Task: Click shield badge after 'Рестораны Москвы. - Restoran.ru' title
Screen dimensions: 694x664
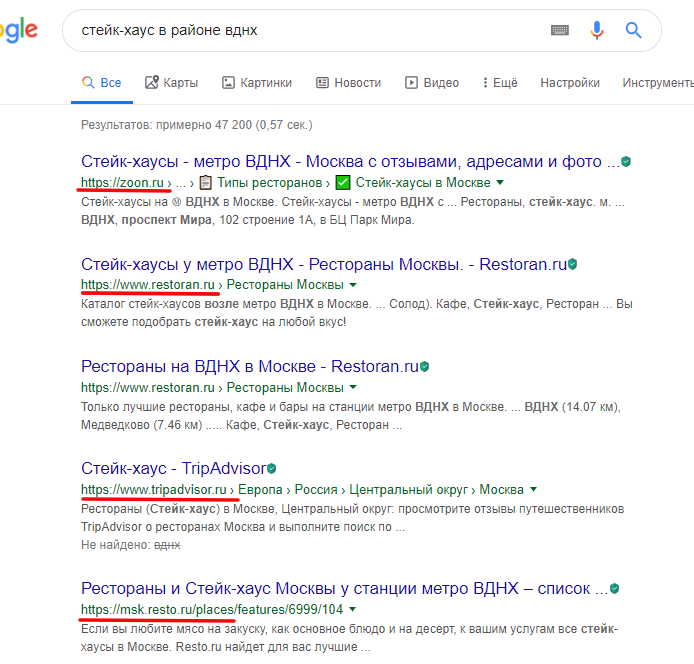Action: tap(573, 264)
